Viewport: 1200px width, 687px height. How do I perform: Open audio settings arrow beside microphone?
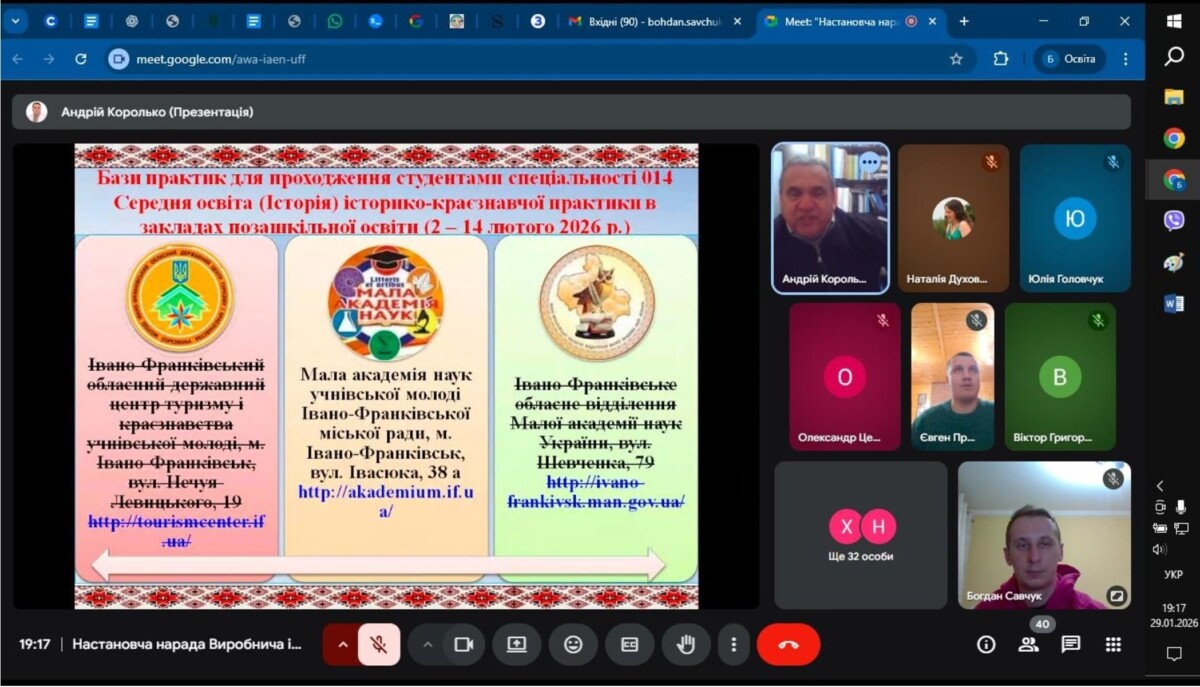342,645
